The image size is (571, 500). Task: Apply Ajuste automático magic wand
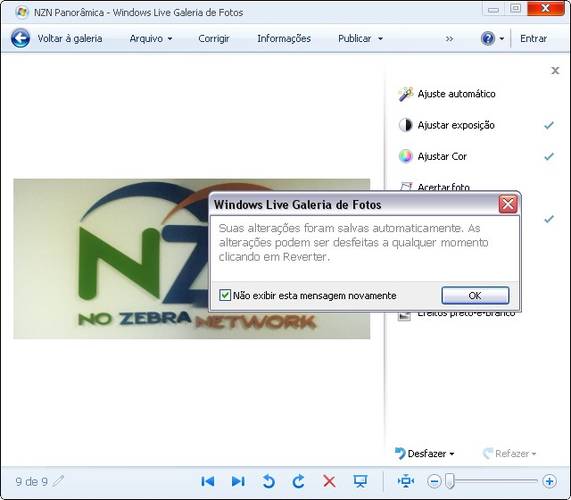447,94
